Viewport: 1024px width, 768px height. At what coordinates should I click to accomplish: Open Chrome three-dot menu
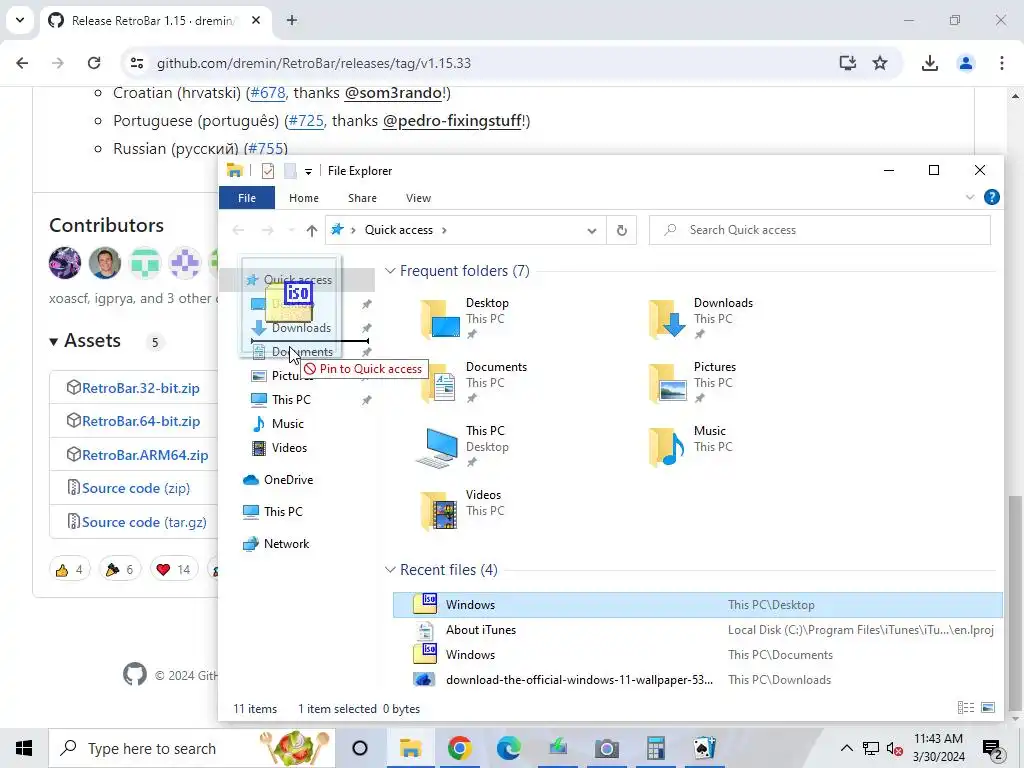point(1002,63)
